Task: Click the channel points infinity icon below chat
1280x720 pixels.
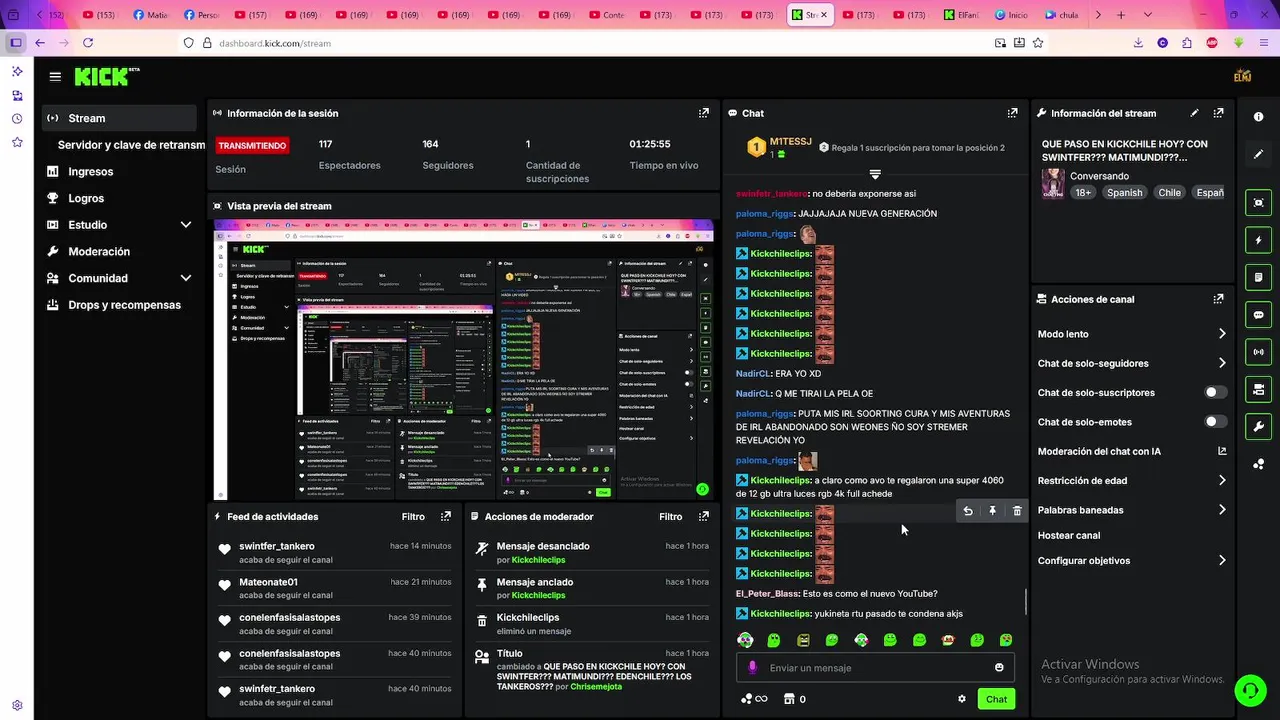Action: [754, 699]
